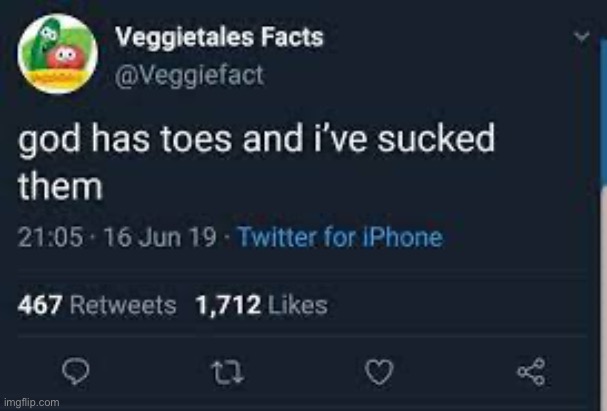Click the red tomato in the avatar
This screenshot has width=607, height=411.
(x=67, y=54)
